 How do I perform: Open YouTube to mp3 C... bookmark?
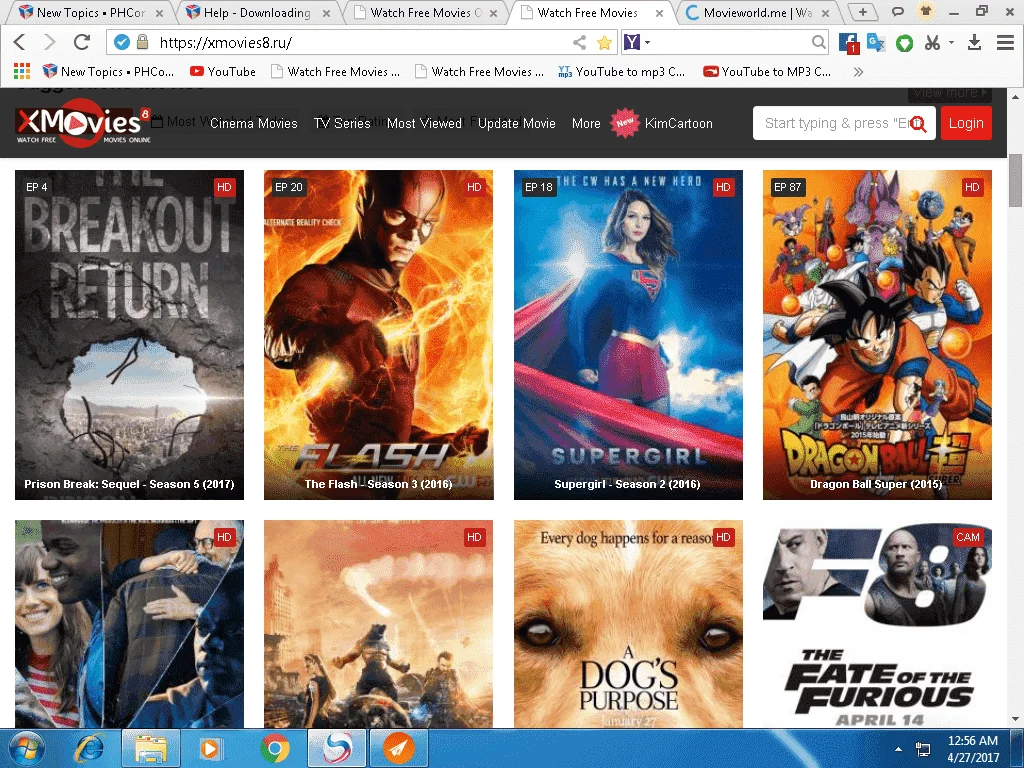pos(622,71)
